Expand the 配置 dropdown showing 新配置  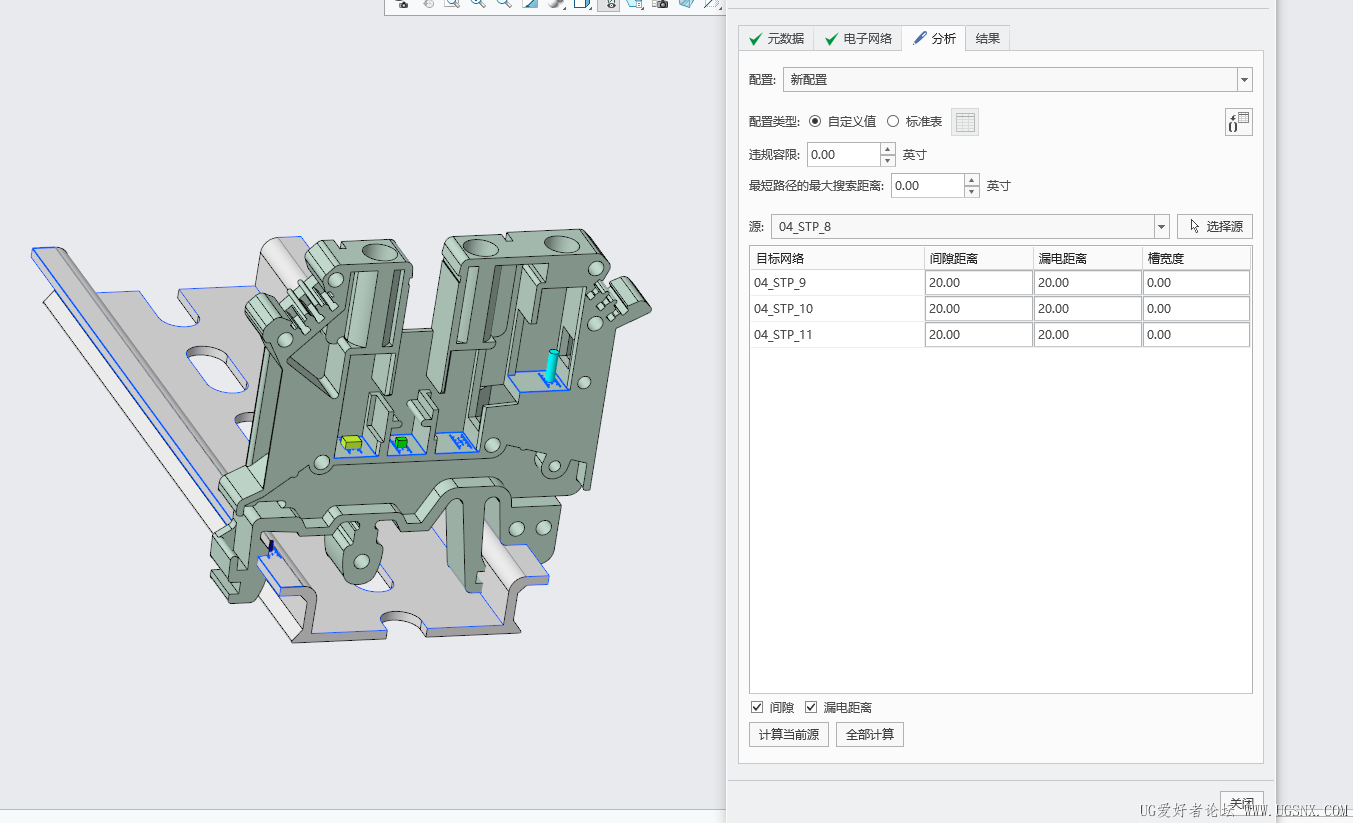tap(1245, 80)
